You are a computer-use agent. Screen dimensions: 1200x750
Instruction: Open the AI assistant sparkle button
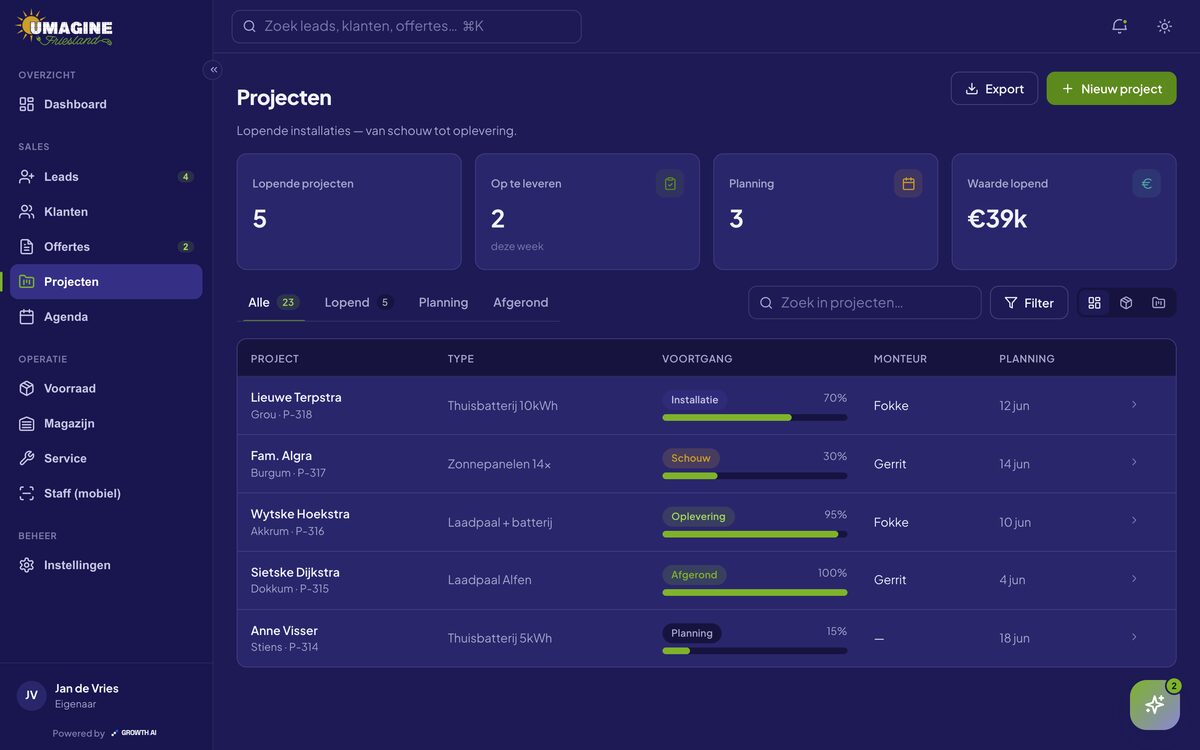pos(1155,705)
